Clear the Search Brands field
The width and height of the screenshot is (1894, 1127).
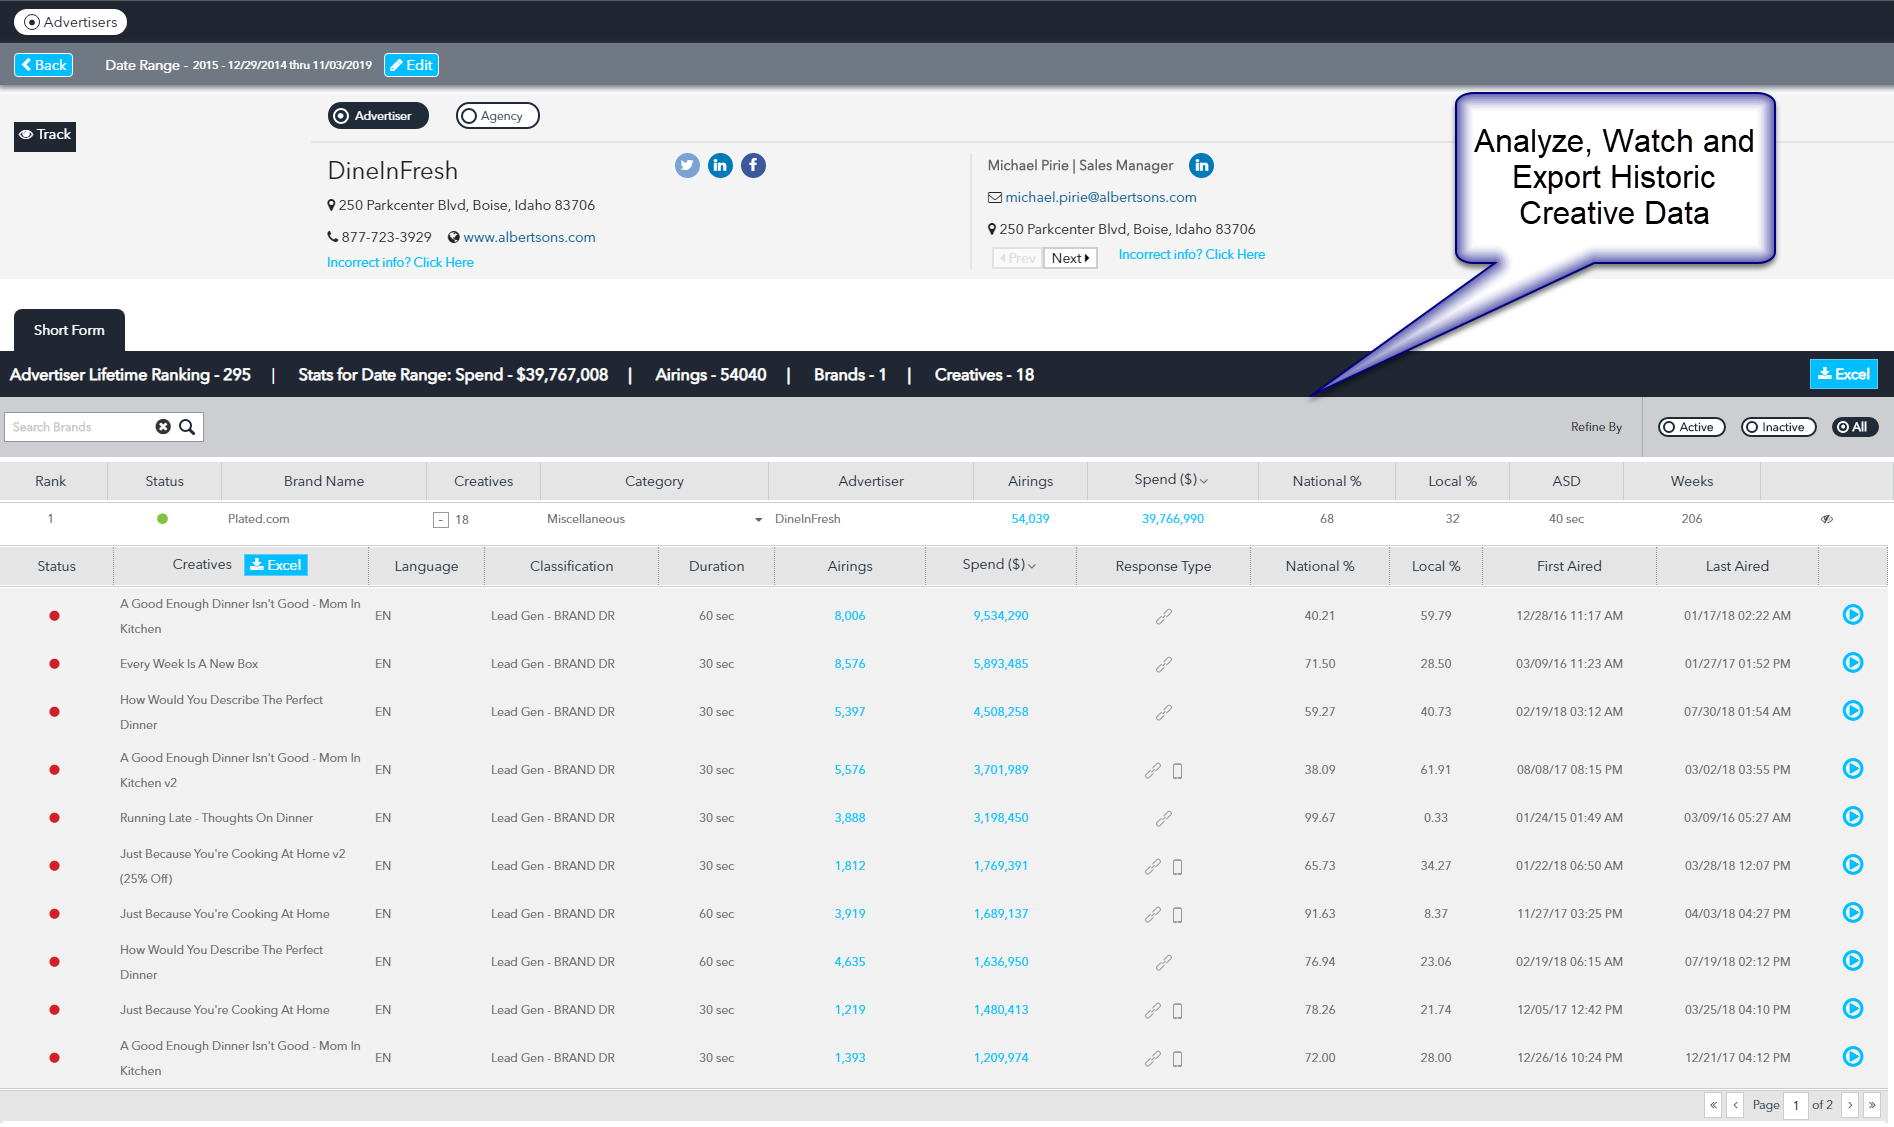pyautogui.click(x=163, y=427)
